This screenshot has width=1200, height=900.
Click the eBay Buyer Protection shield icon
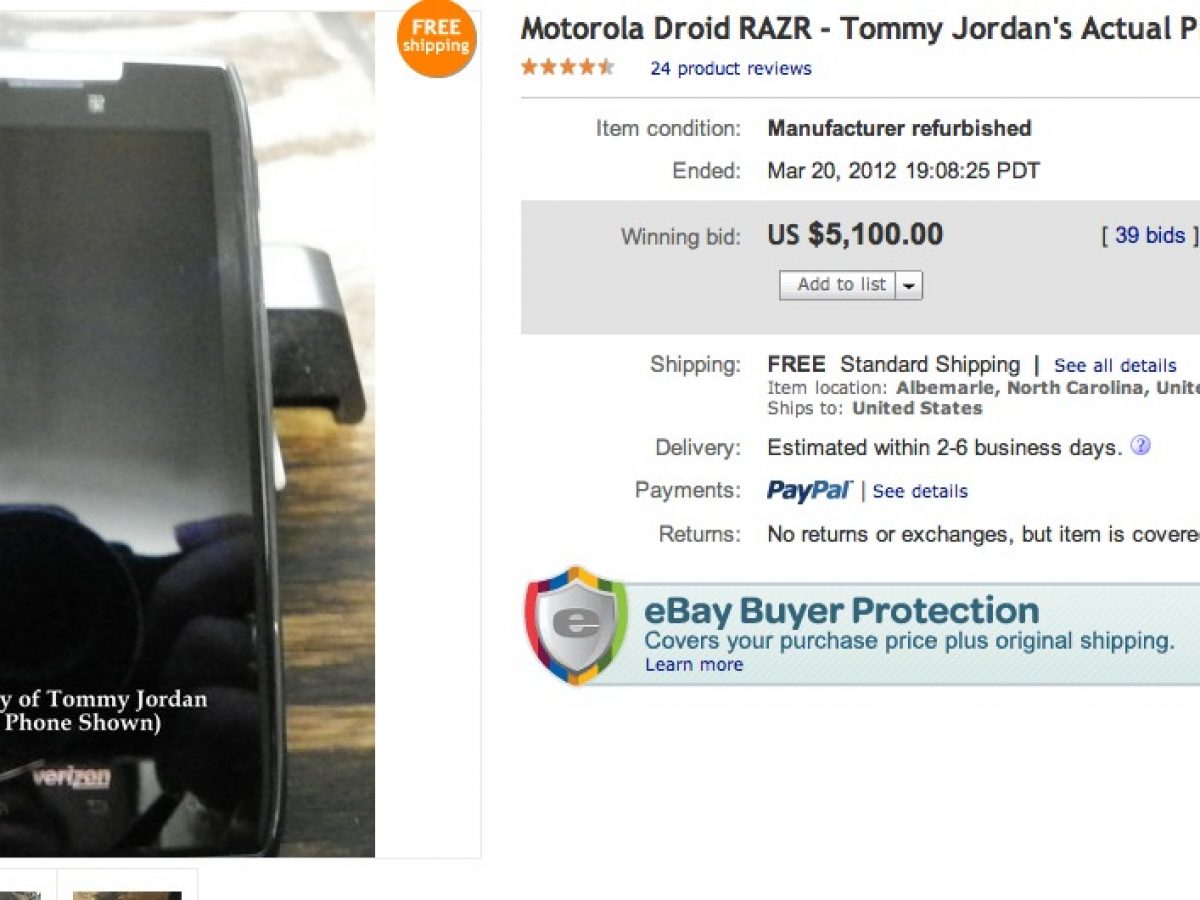point(576,626)
